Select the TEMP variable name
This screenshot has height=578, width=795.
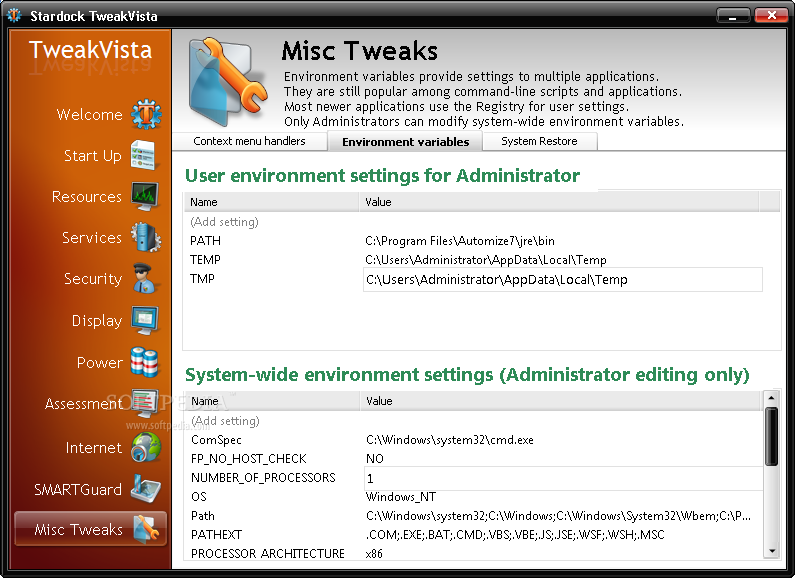pos(205,260)
